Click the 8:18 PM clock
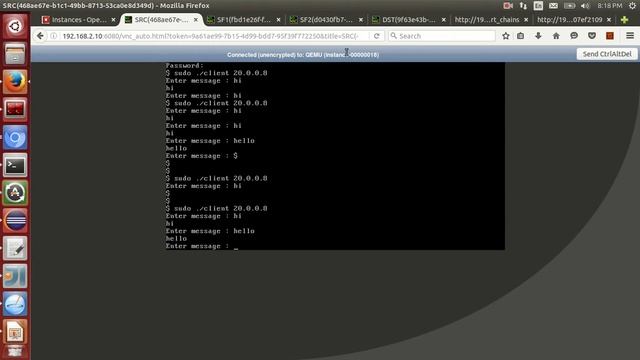The image size is (640, 360). tap(610, 6)
